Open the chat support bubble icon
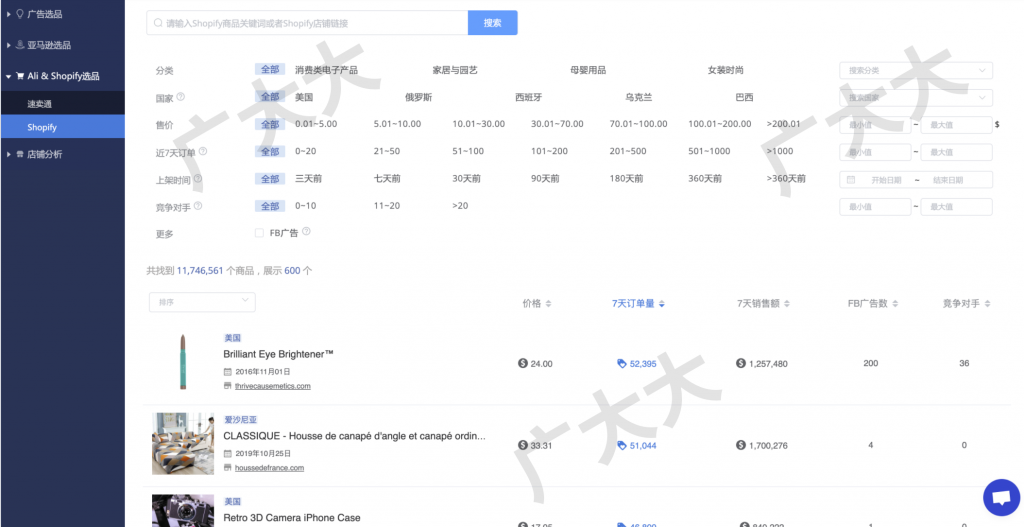This screenshot has height=527, width=1024. pos(1001,498)
